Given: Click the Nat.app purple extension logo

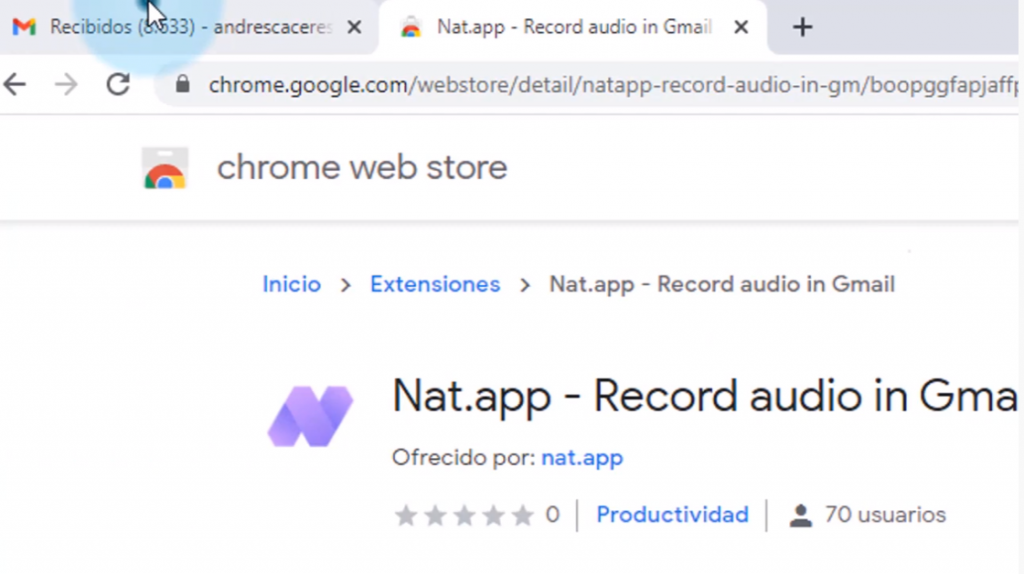Looking at the screenshot, I should [x=310, y=416].
